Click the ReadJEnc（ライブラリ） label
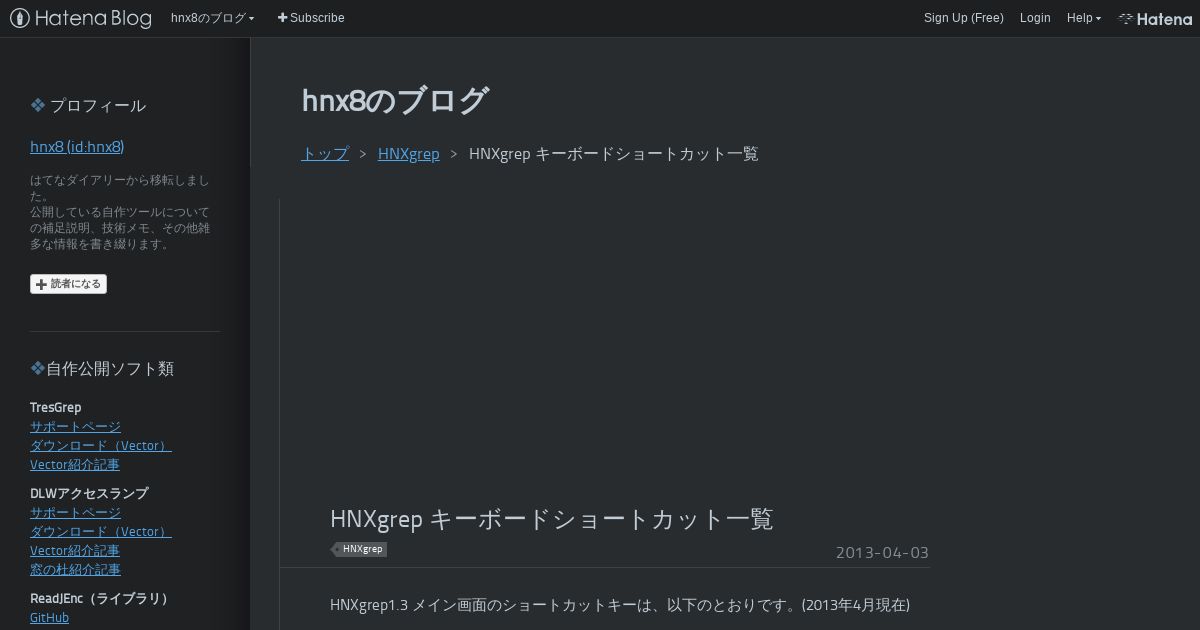The height and width of the screenshot is (630, 1200). (x=99, y=598)
